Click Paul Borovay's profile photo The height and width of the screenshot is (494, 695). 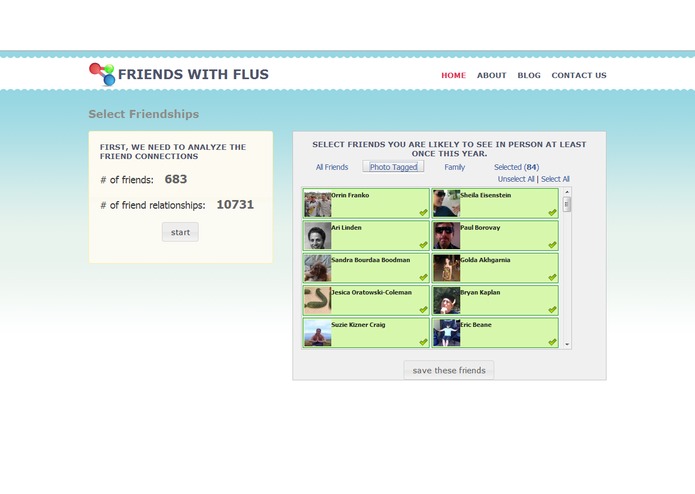coord(446,236)
